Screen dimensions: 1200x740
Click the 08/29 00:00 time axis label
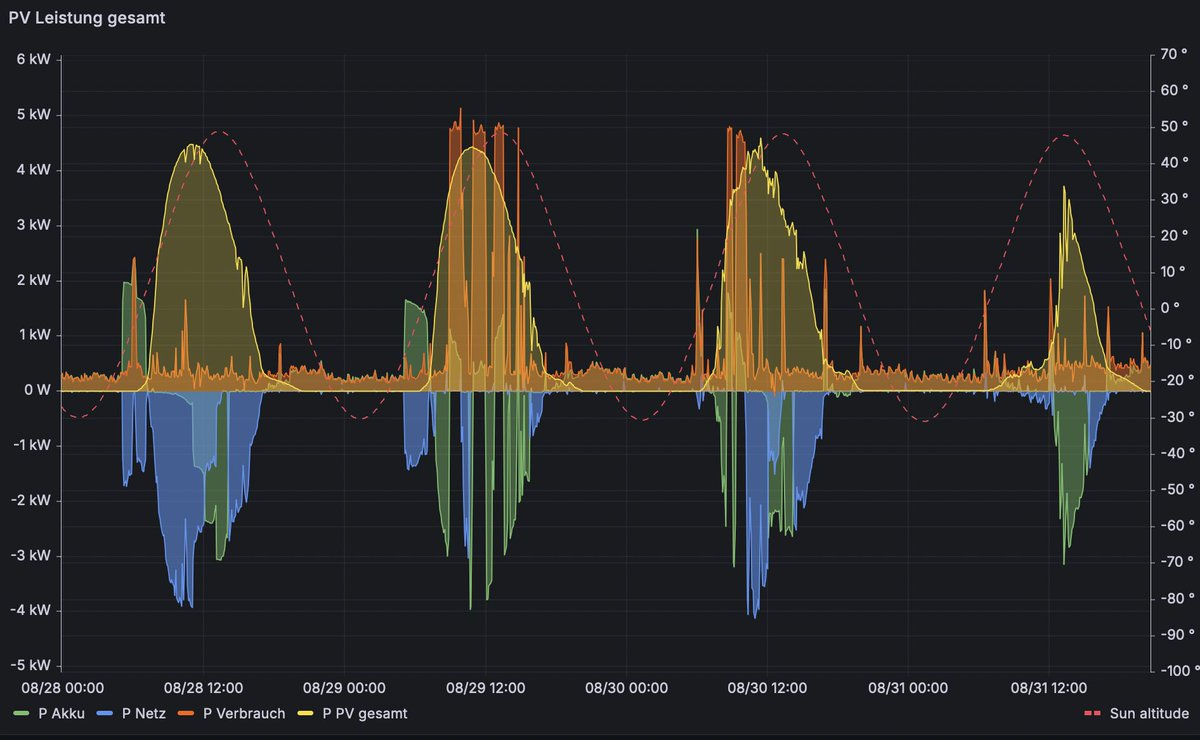coord(344,688)
